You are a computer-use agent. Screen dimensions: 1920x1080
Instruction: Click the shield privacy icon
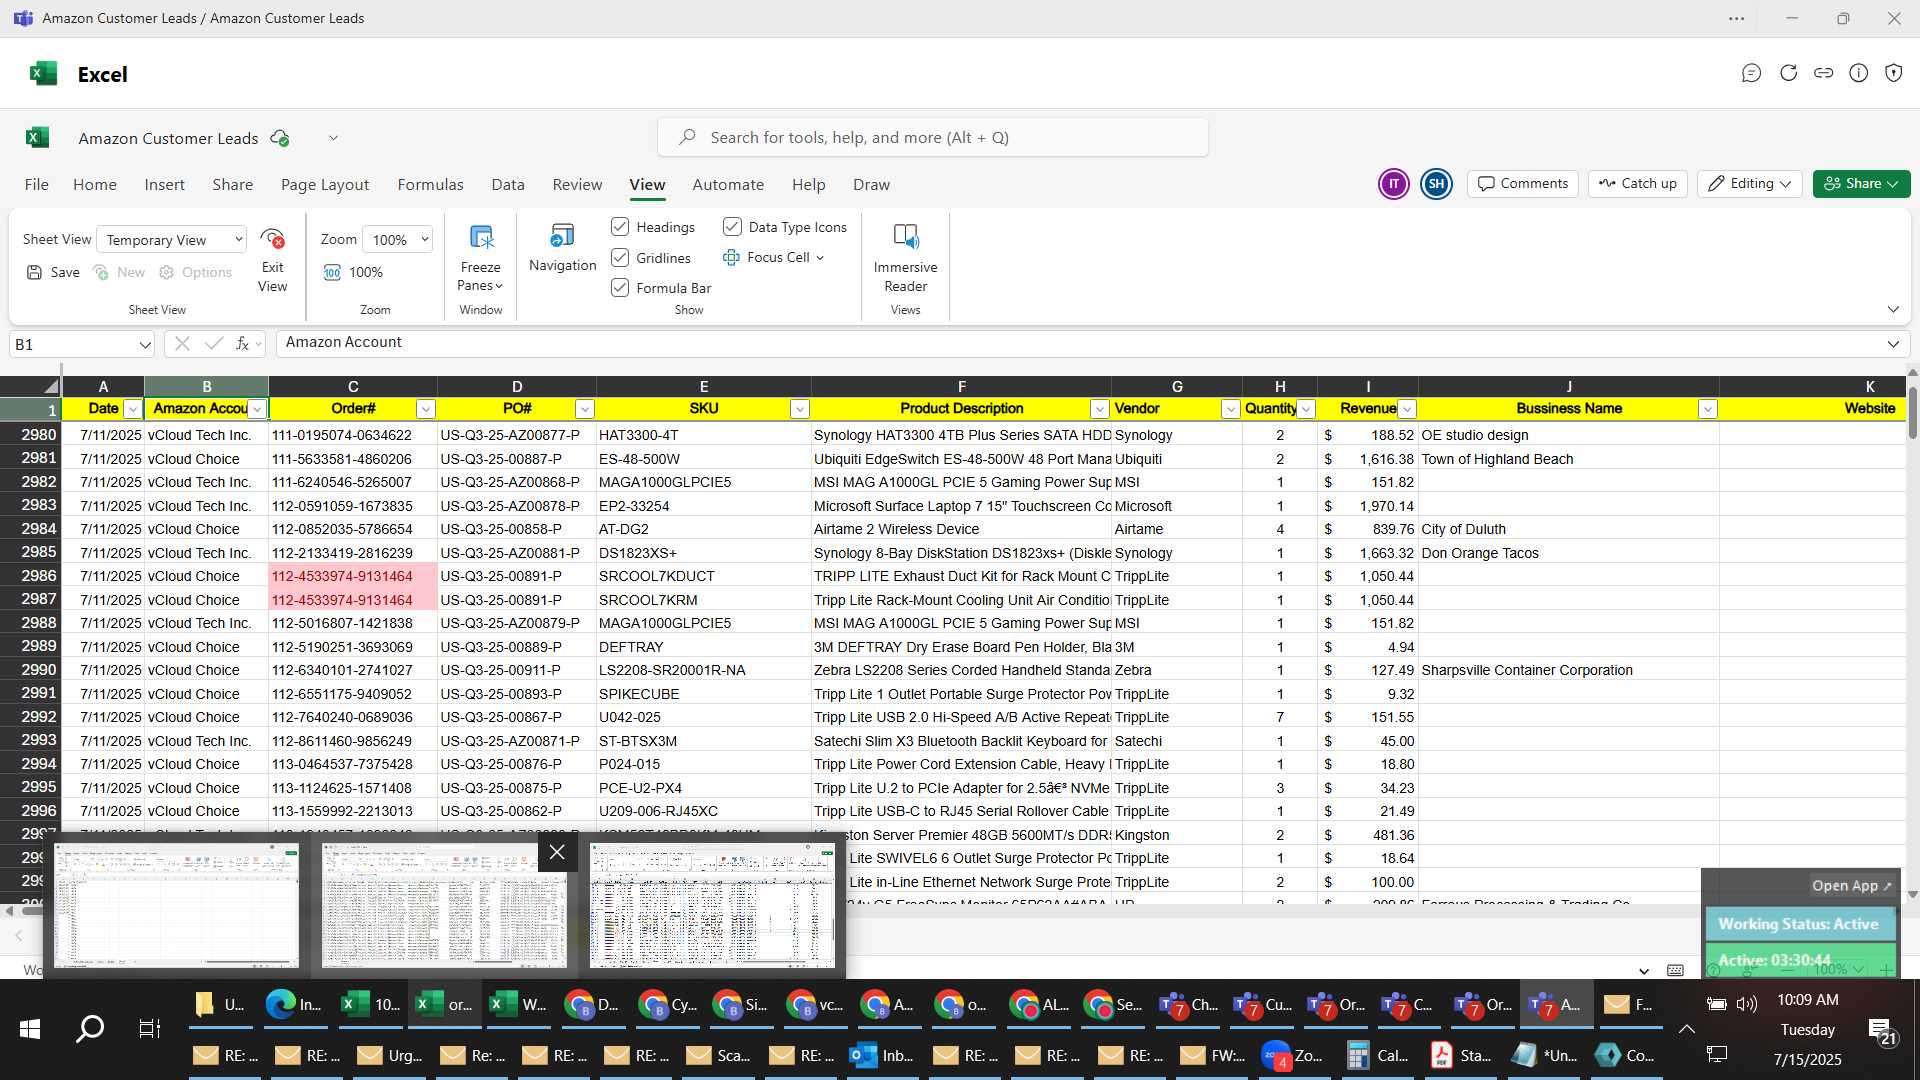coord(1893,73)
